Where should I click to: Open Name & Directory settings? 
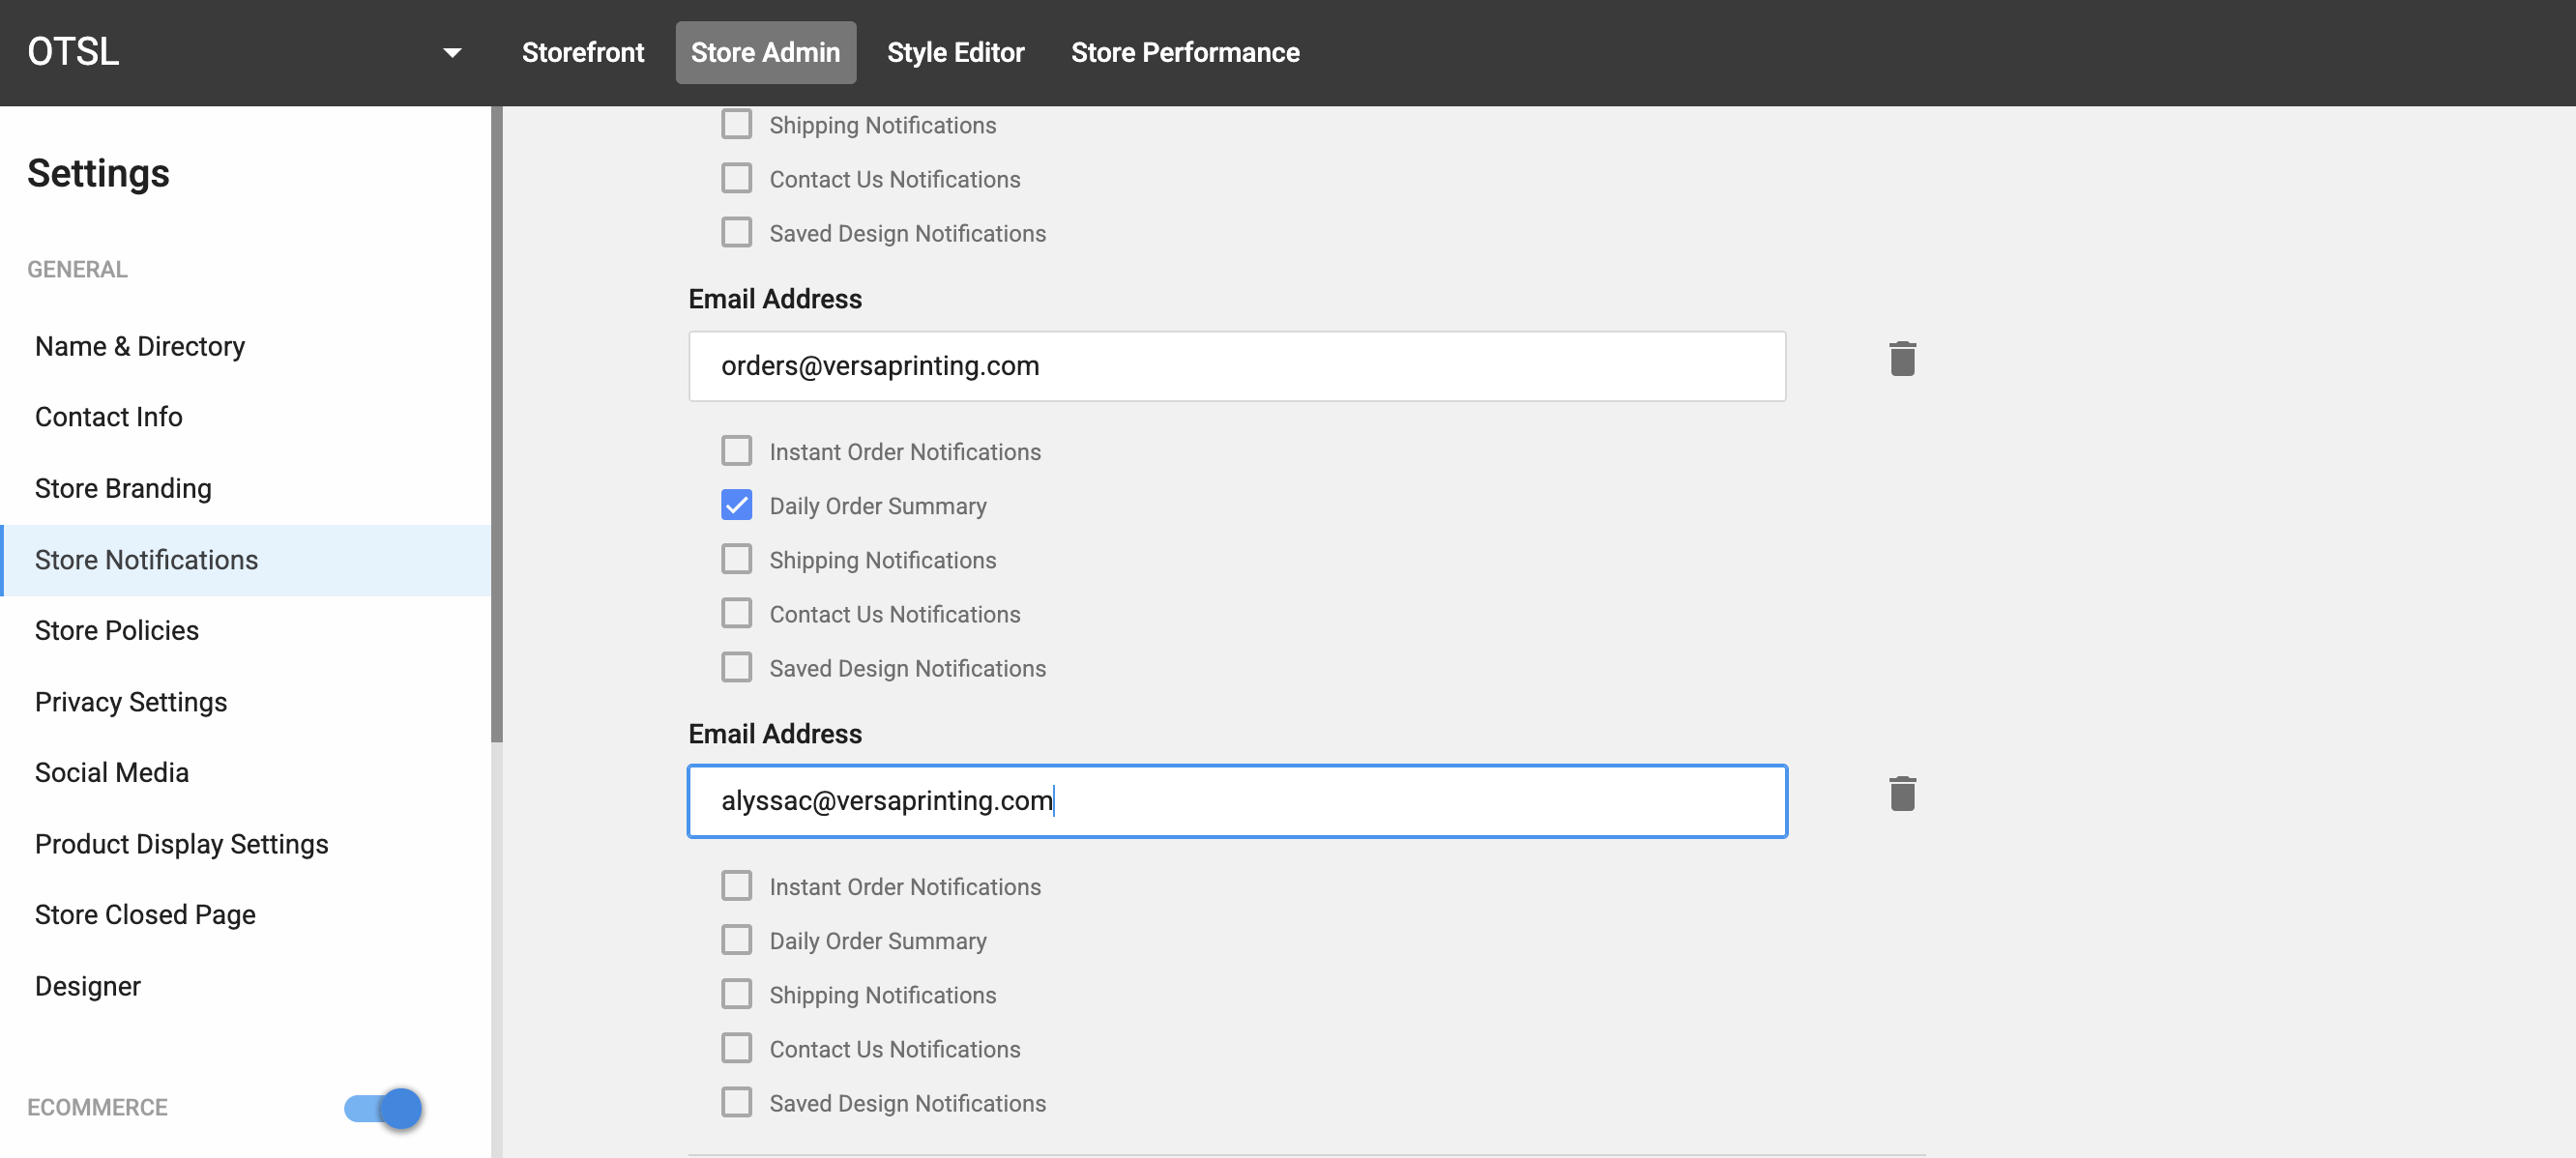coord(140,346)
